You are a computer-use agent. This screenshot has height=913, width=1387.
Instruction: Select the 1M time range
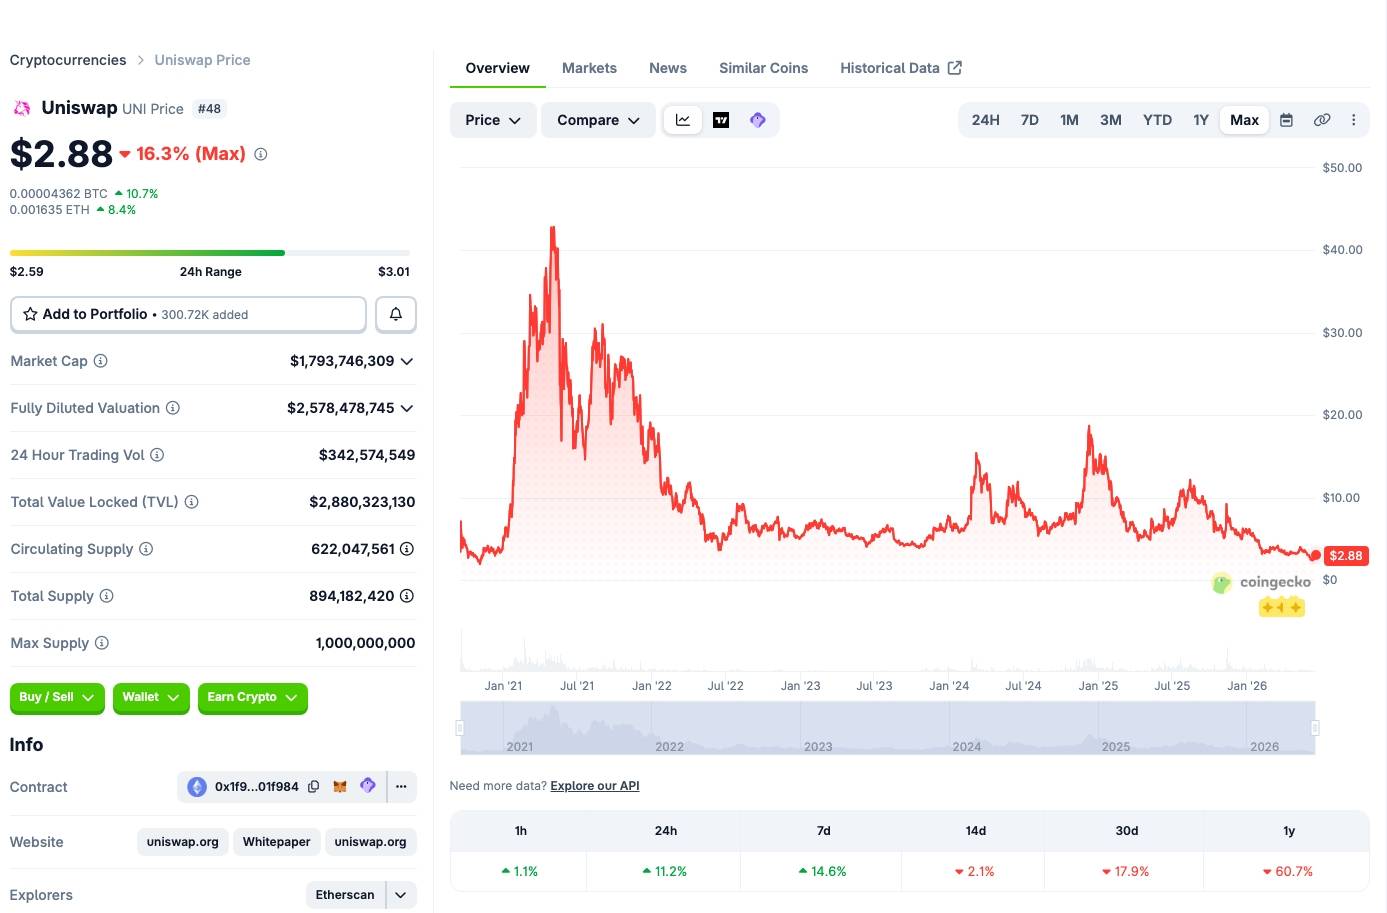1070,120
